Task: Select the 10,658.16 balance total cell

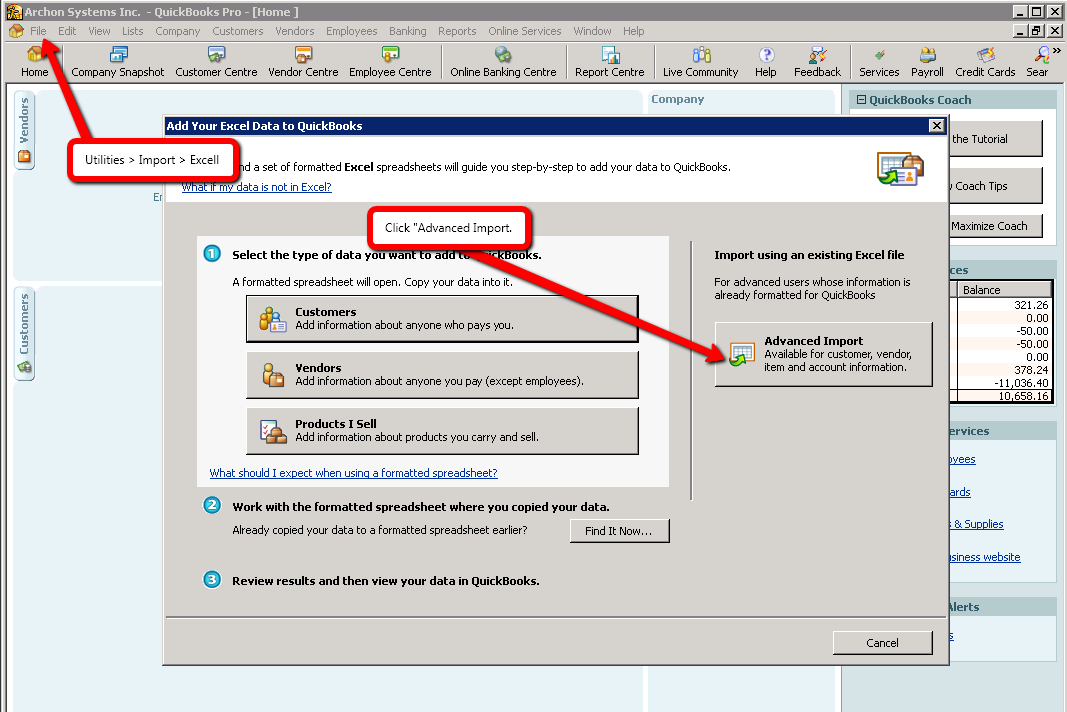Action: coord(1004,396)
